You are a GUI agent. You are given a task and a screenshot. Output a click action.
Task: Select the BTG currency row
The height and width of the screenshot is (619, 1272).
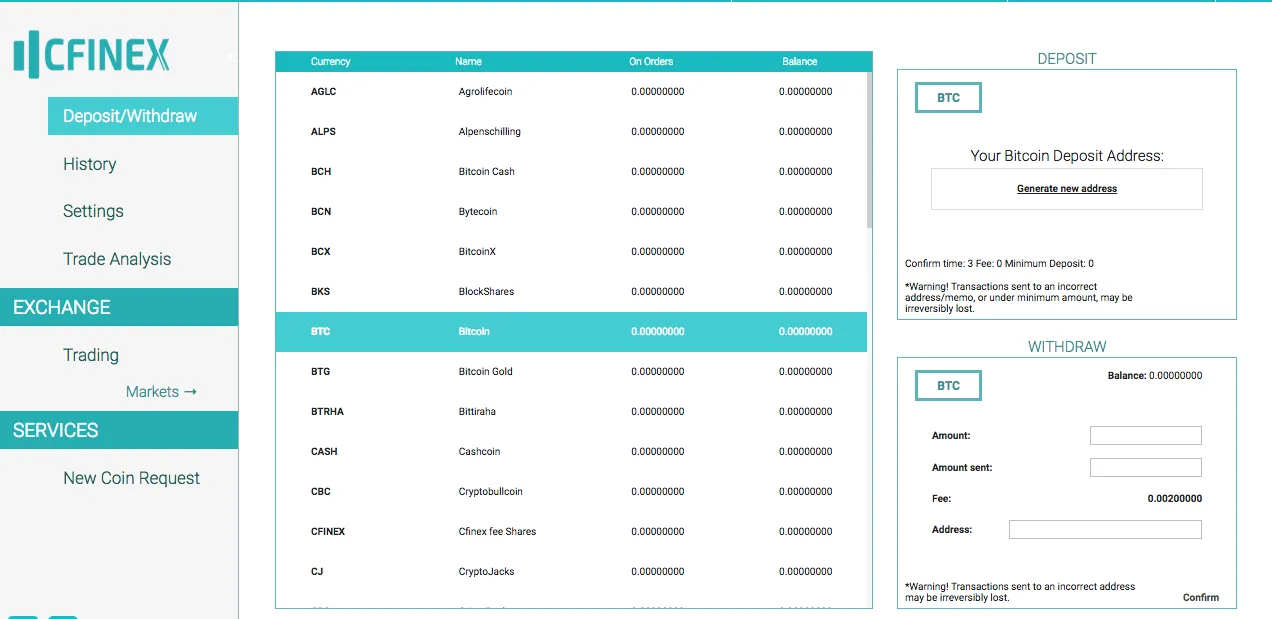pos(571,372)
